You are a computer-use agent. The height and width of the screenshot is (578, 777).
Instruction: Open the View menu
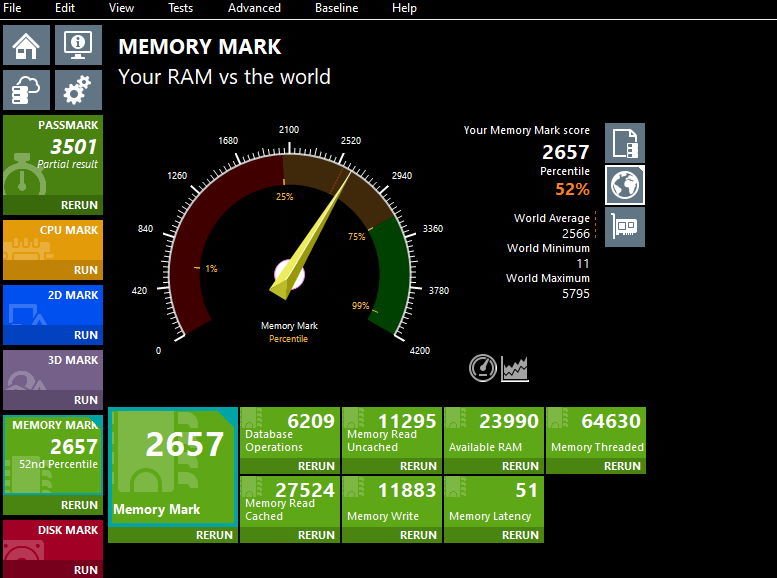(121, 8)
